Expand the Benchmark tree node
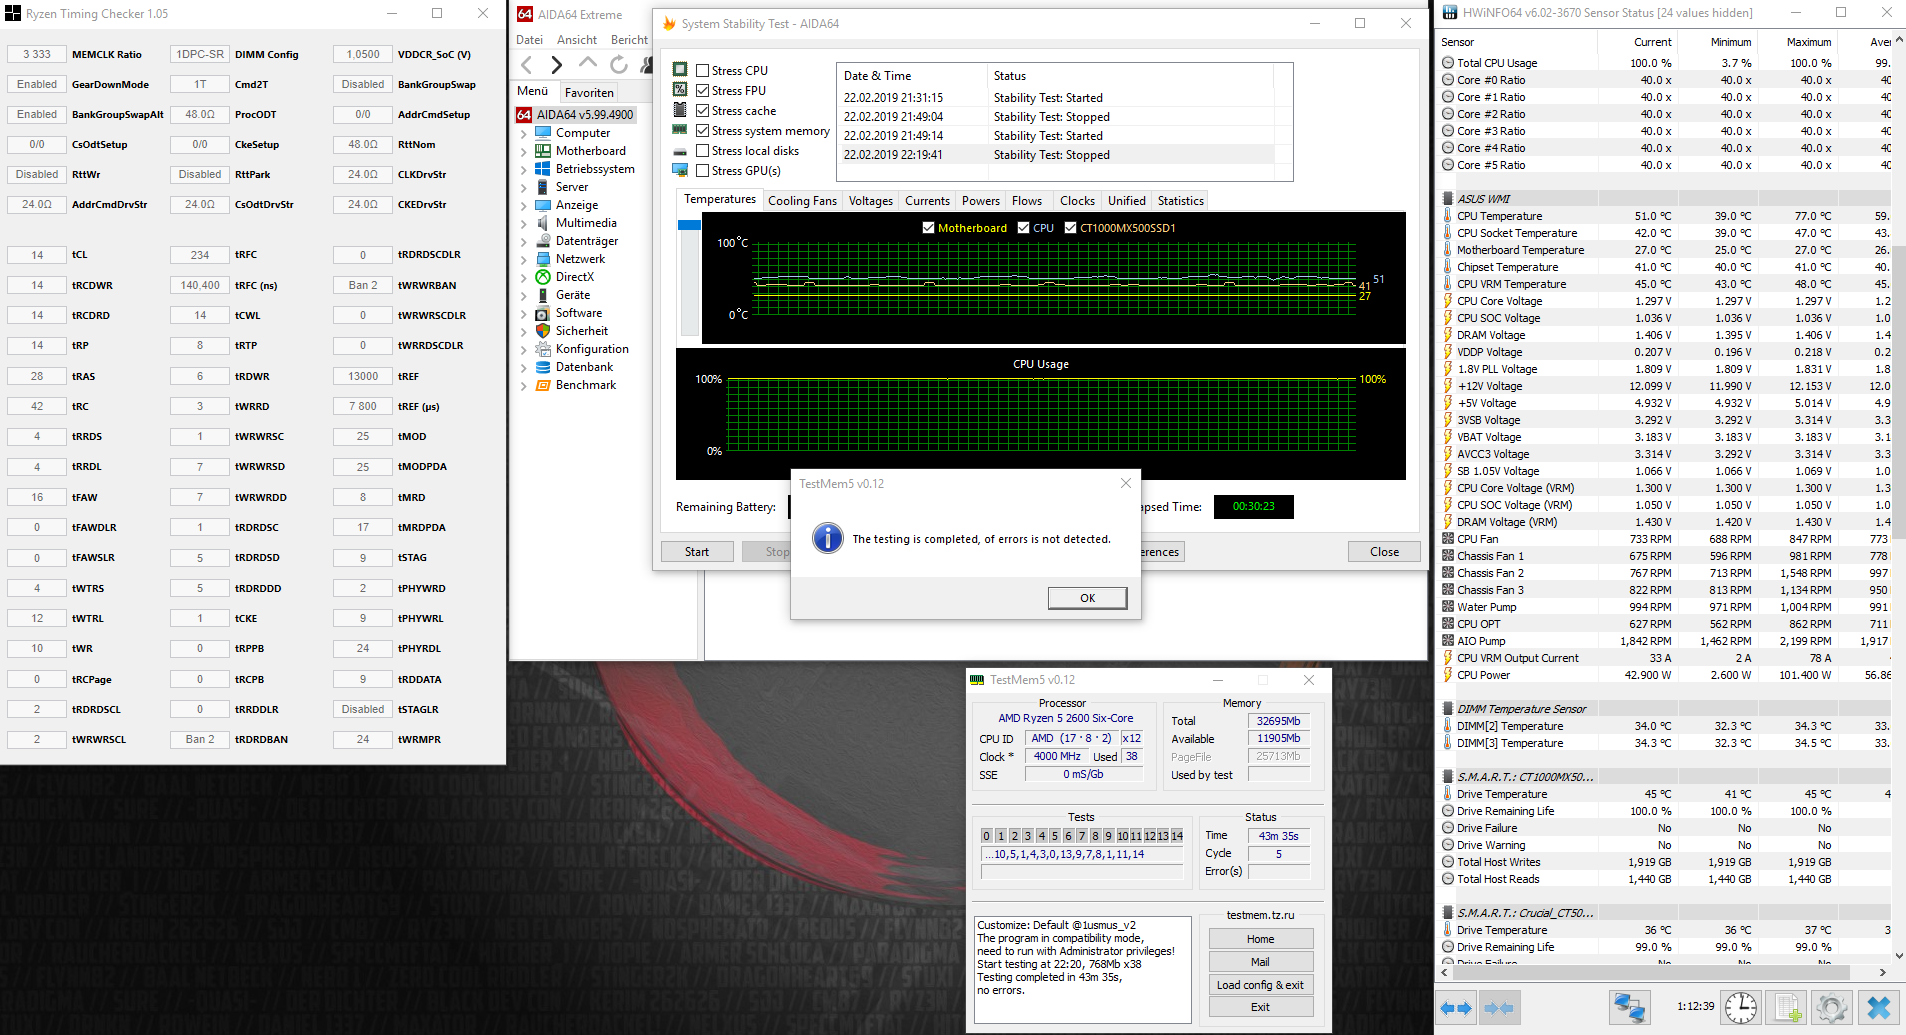This screenshot has width=1906, height=1035. coord(524,385)
